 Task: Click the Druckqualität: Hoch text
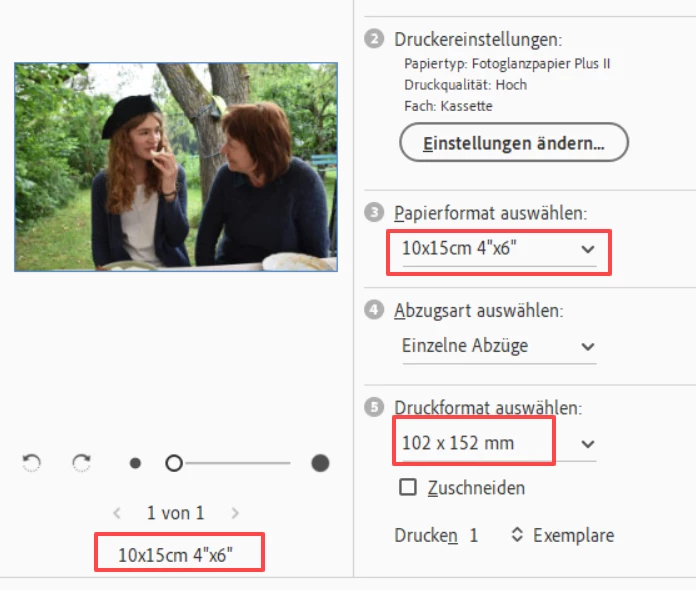coord(466,85)
